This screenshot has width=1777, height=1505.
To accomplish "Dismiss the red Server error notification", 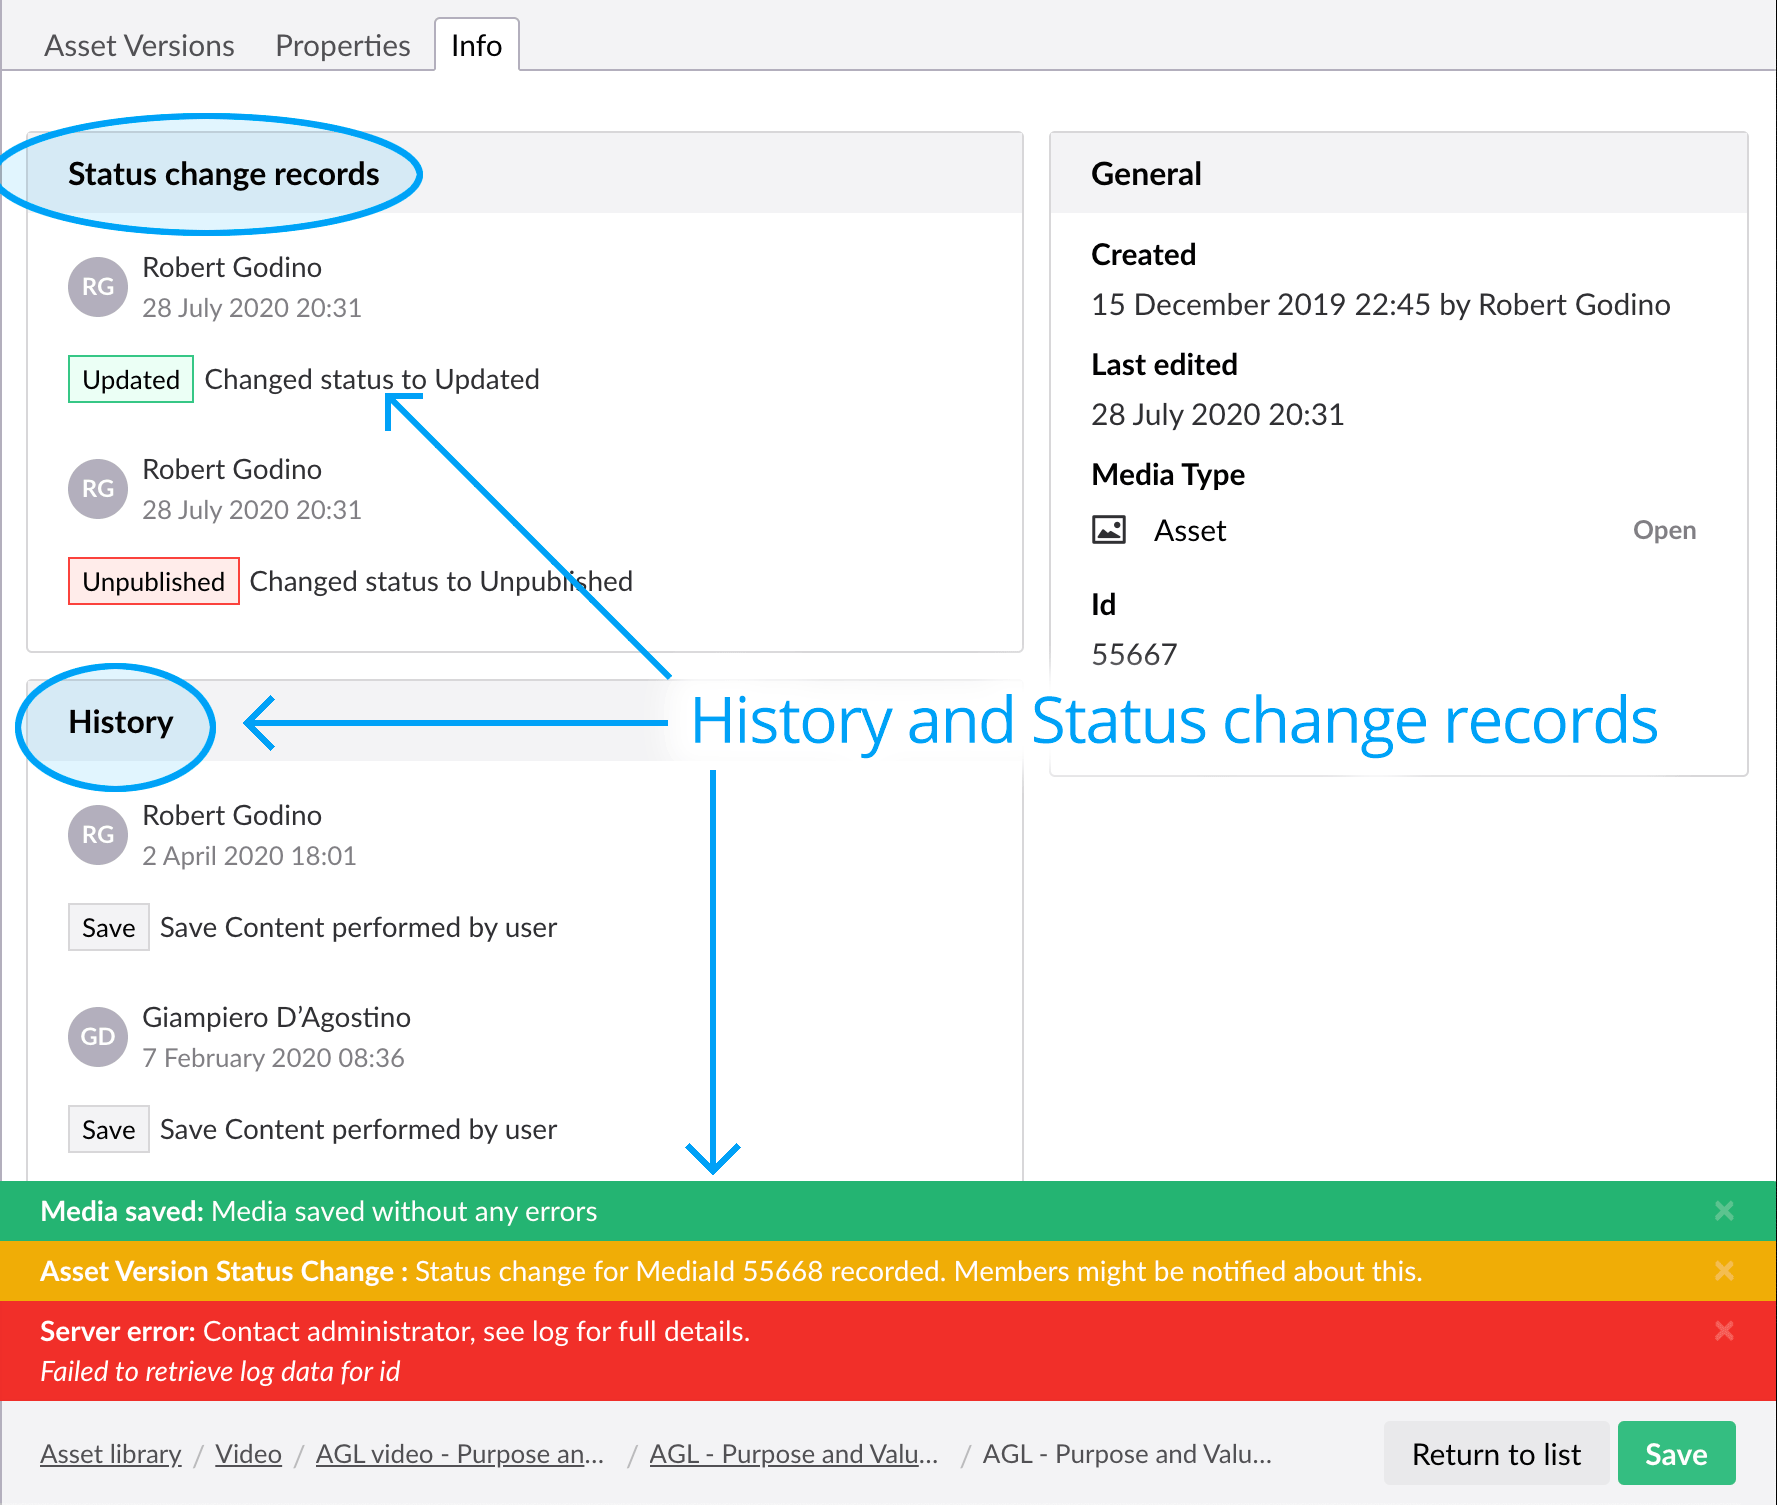I will 1723,1331.
